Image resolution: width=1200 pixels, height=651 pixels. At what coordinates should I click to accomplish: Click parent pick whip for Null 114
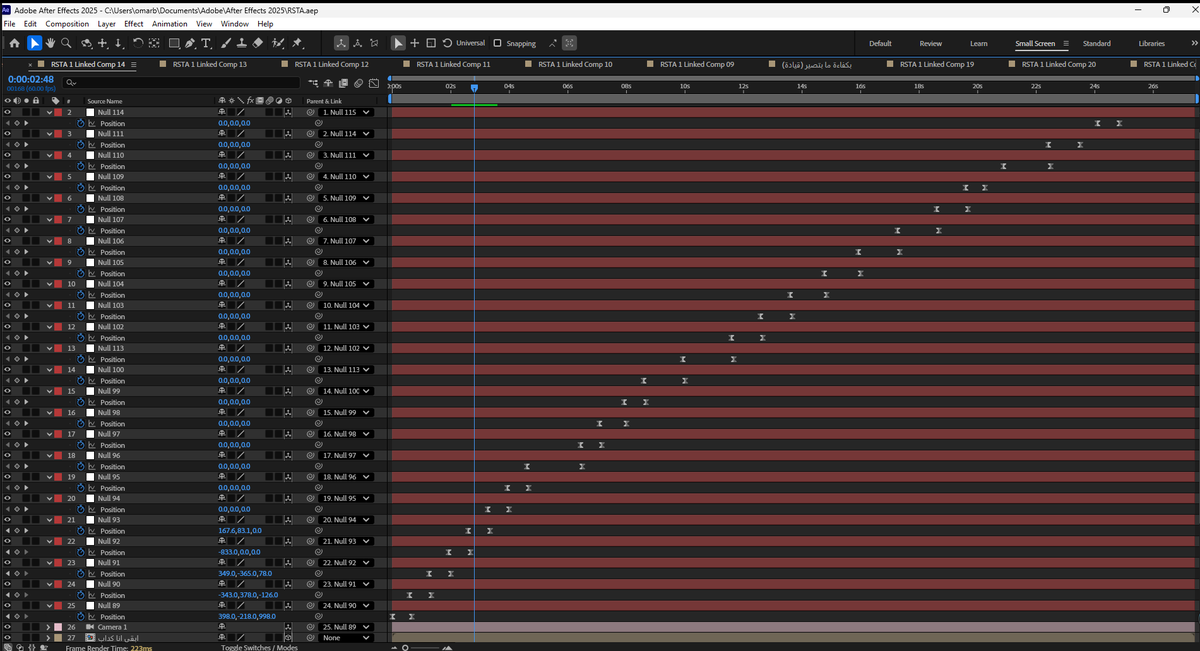(x=311, y=112)
